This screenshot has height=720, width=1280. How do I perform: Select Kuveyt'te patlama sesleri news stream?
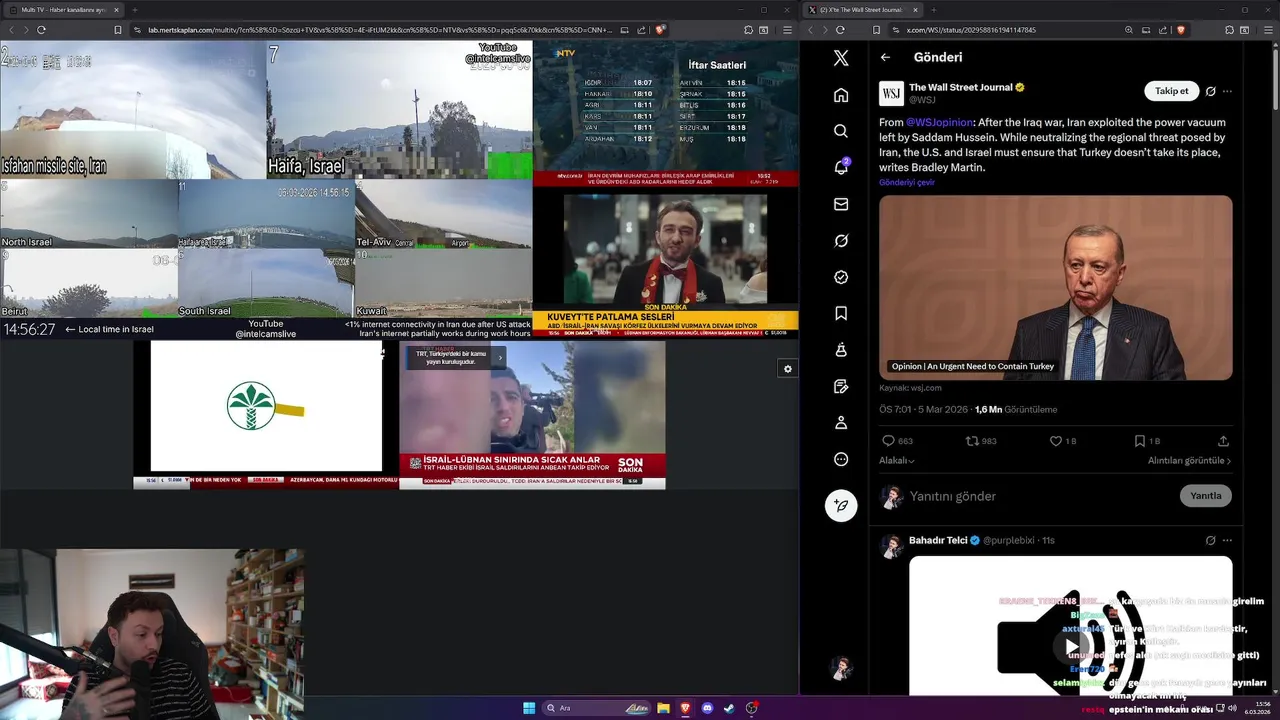click(x=665, y=263)
